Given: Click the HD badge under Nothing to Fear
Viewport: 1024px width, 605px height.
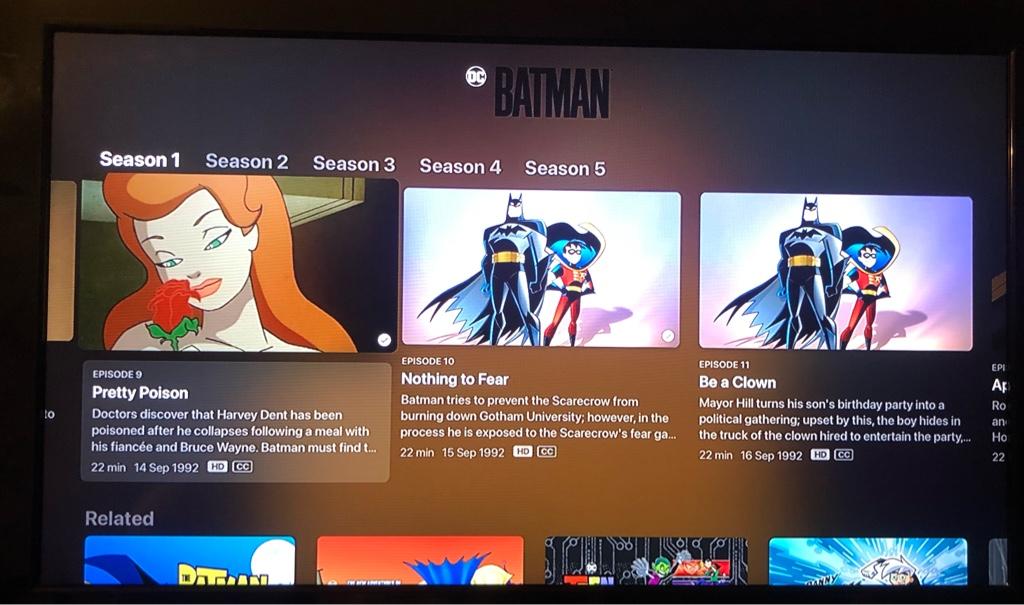Looking at the screenshot, I should click(522, 451).
